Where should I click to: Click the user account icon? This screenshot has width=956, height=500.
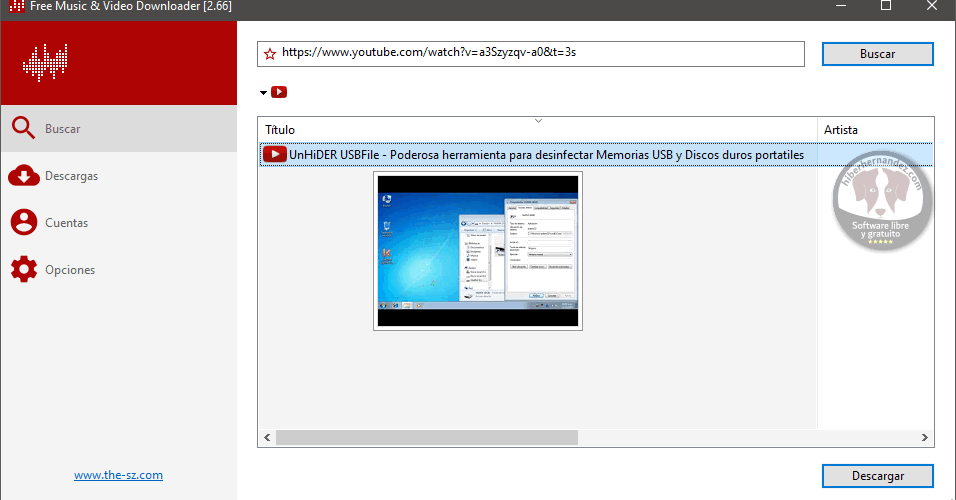24,223
